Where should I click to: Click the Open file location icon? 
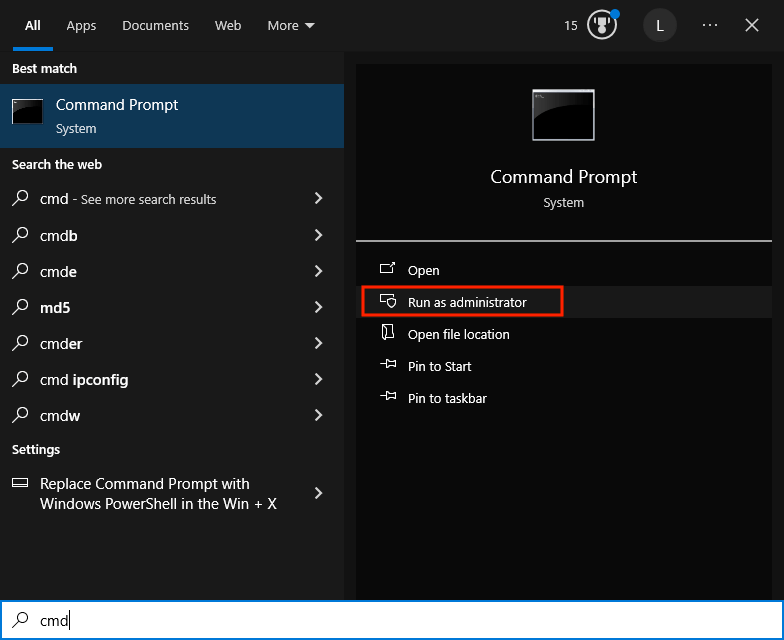click(x=388, y=332)
